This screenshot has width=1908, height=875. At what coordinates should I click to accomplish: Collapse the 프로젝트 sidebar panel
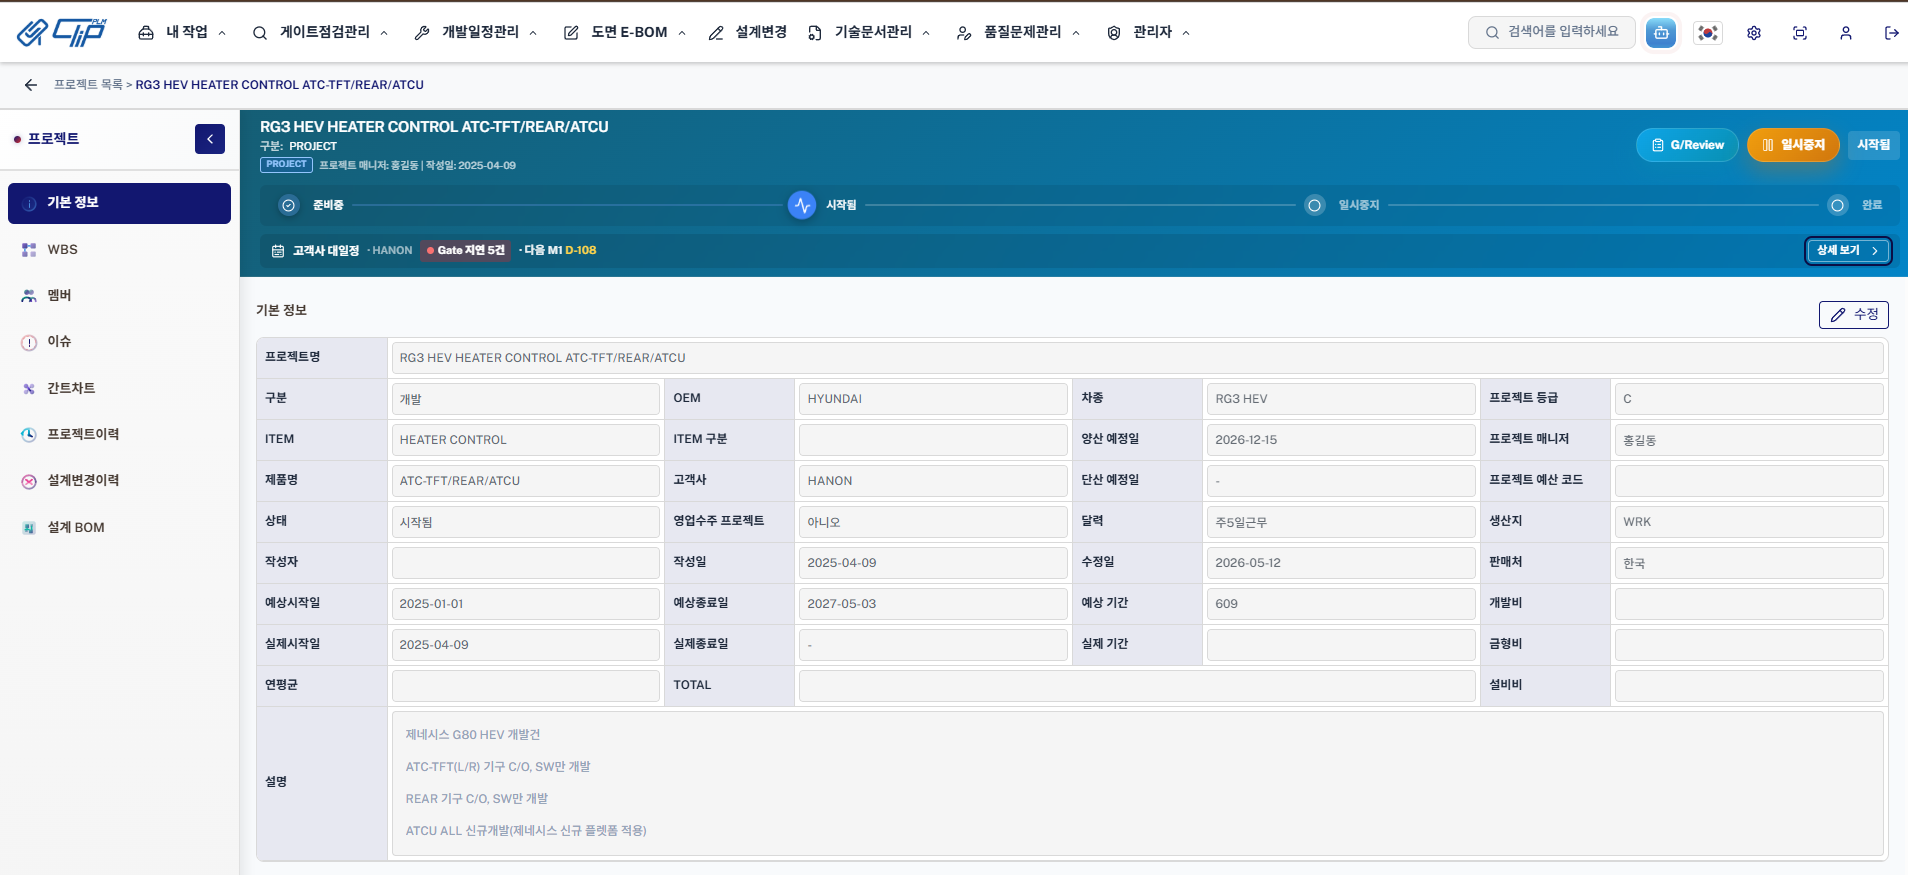pos(210,139)
